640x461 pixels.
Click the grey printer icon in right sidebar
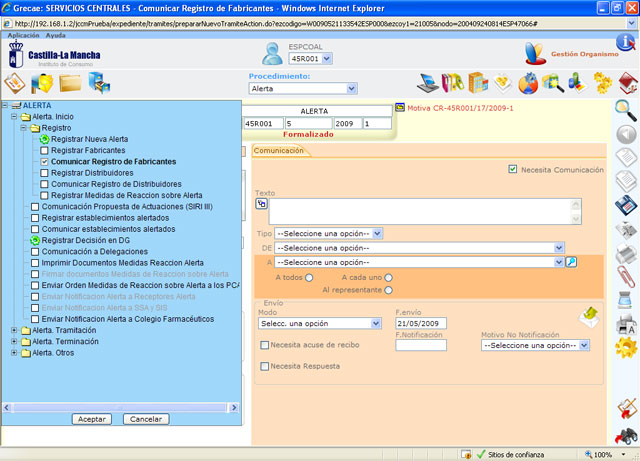coord(626,253)
